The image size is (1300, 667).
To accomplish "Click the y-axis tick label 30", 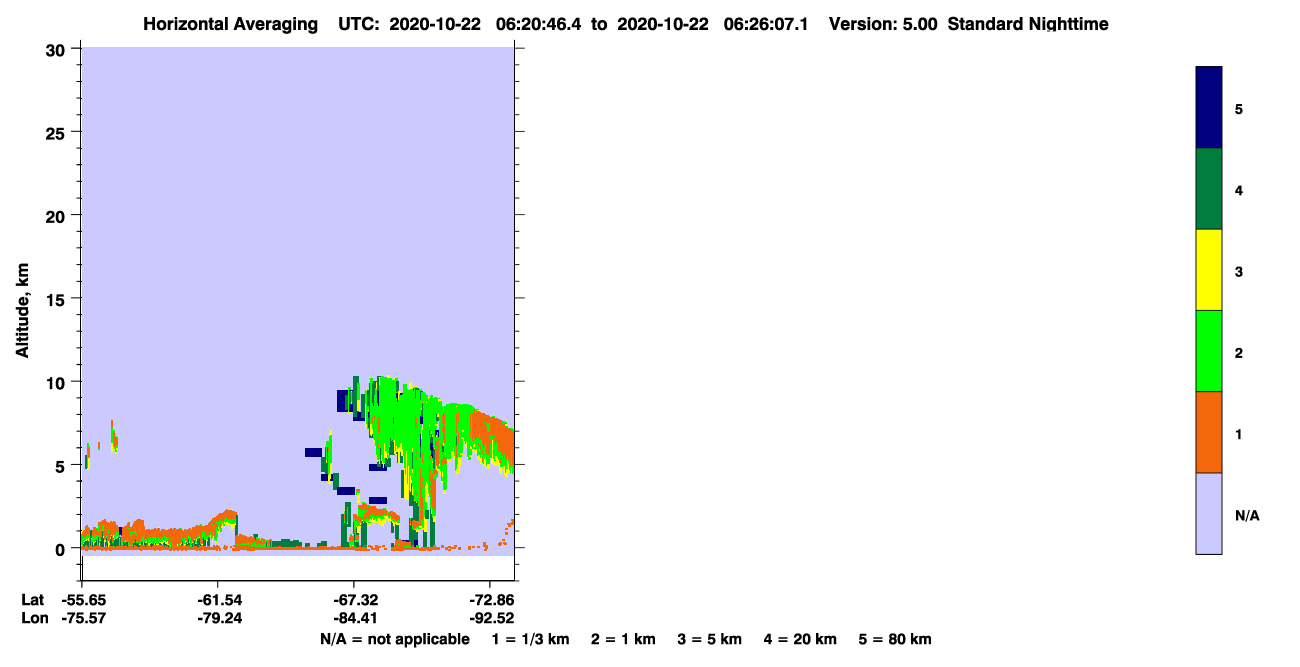I will tap(58, 49).
